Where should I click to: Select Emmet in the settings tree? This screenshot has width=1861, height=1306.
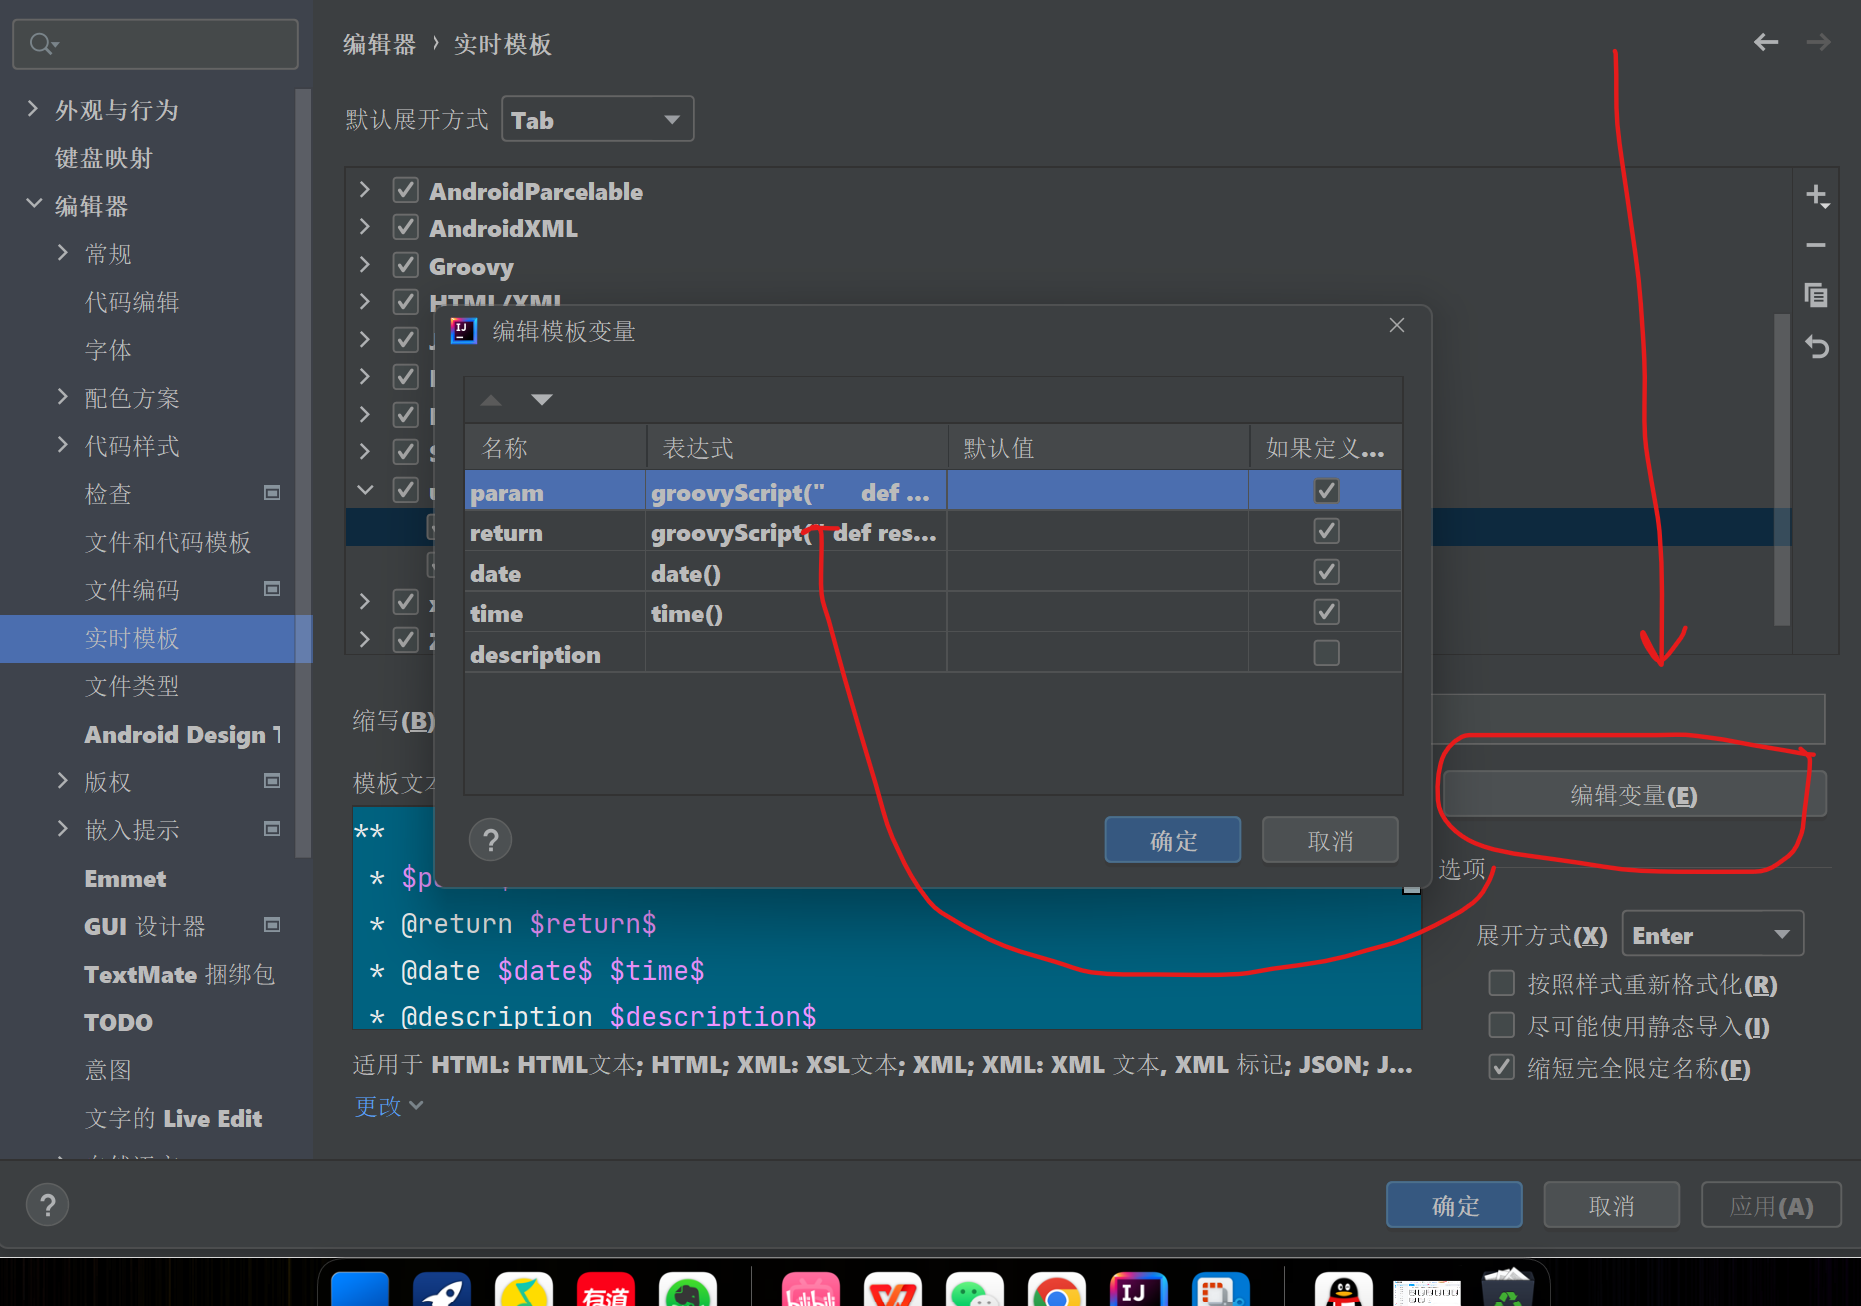125,878
